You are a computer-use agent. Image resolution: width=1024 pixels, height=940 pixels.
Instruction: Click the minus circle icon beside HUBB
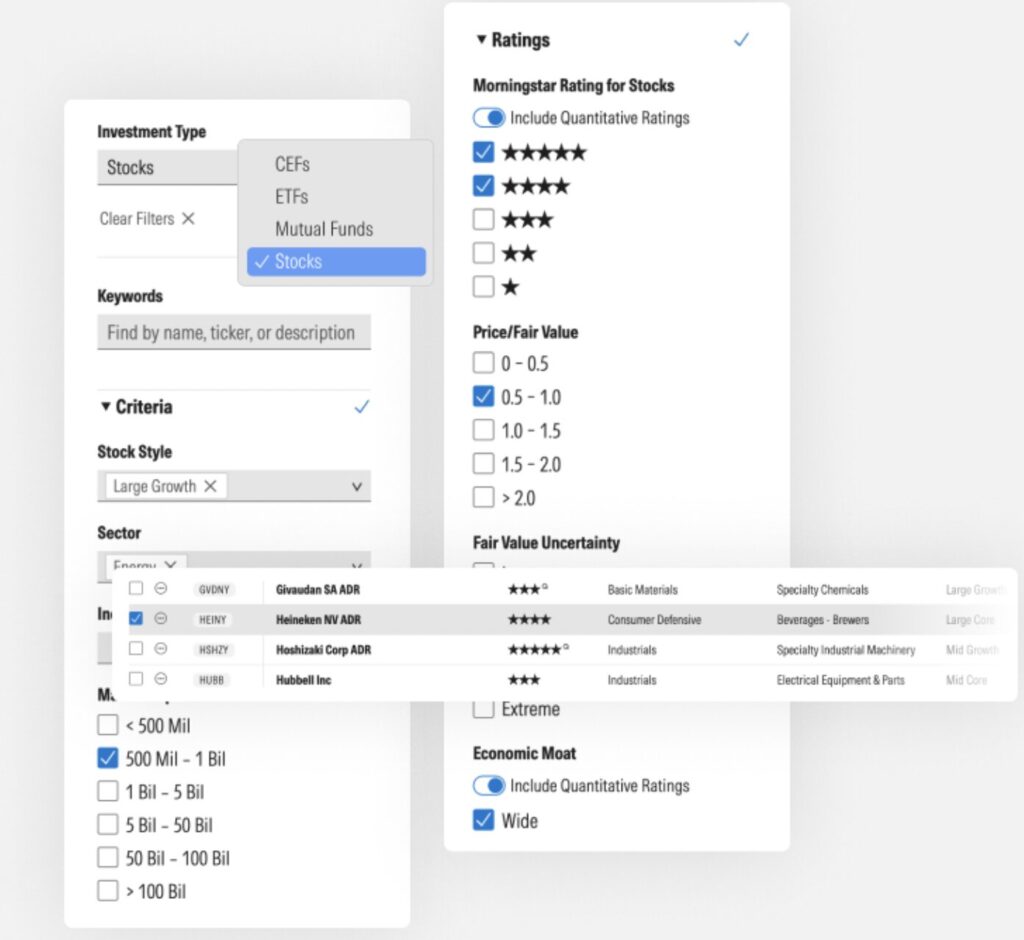(x=161, y=679)
